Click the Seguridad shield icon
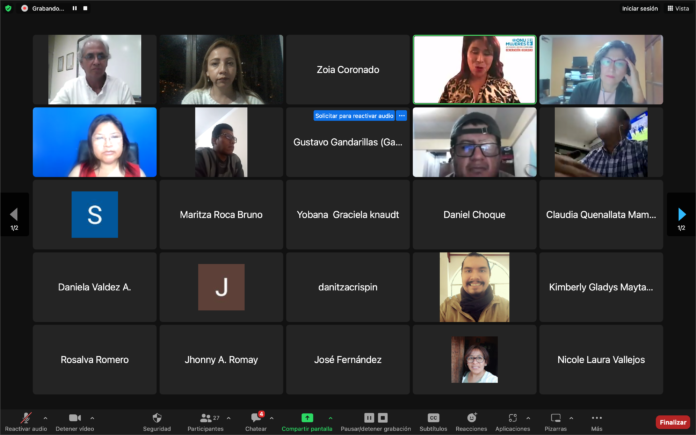 pyautogui.click(x=156, y=418)
